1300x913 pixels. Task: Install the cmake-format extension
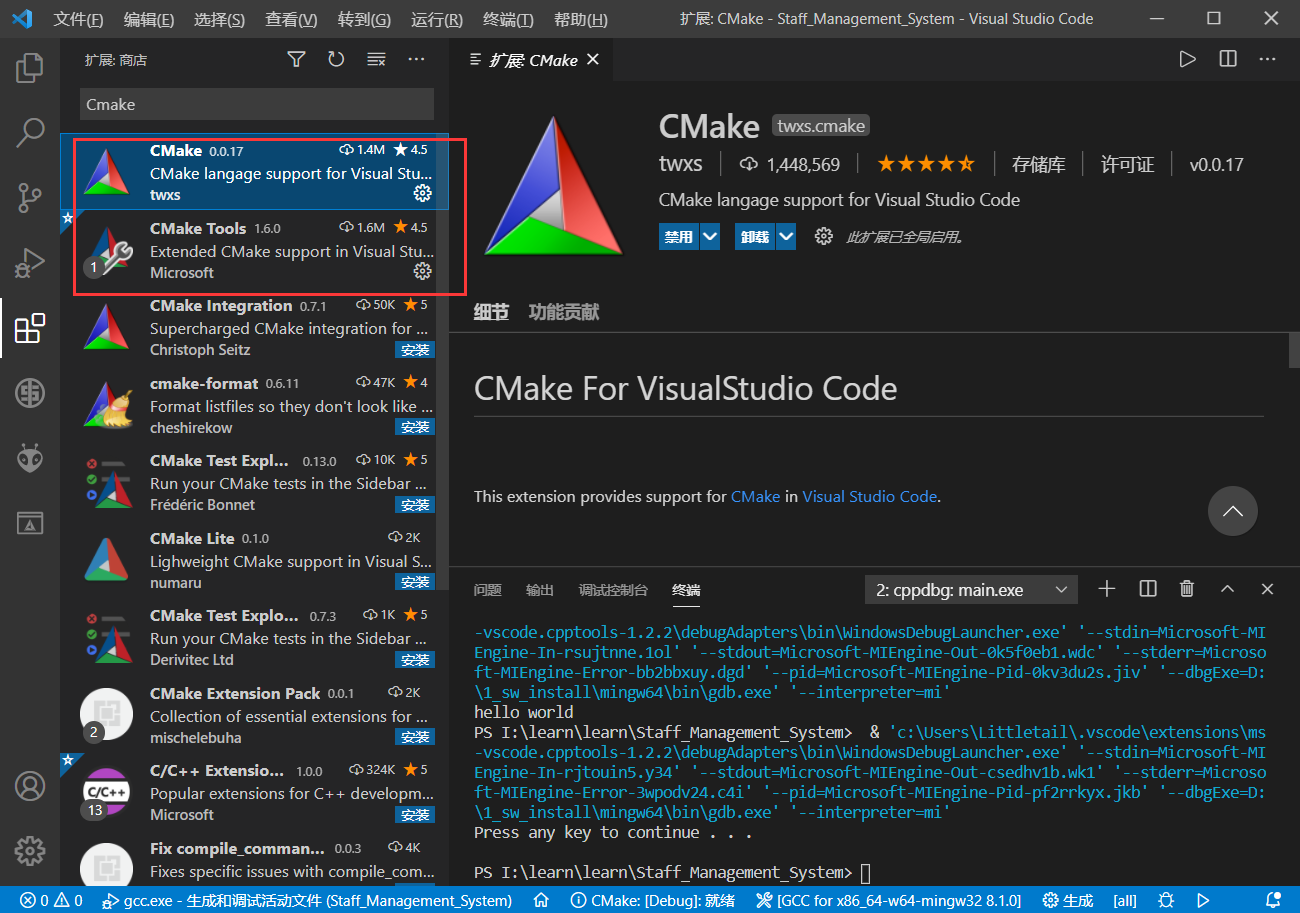414,427
